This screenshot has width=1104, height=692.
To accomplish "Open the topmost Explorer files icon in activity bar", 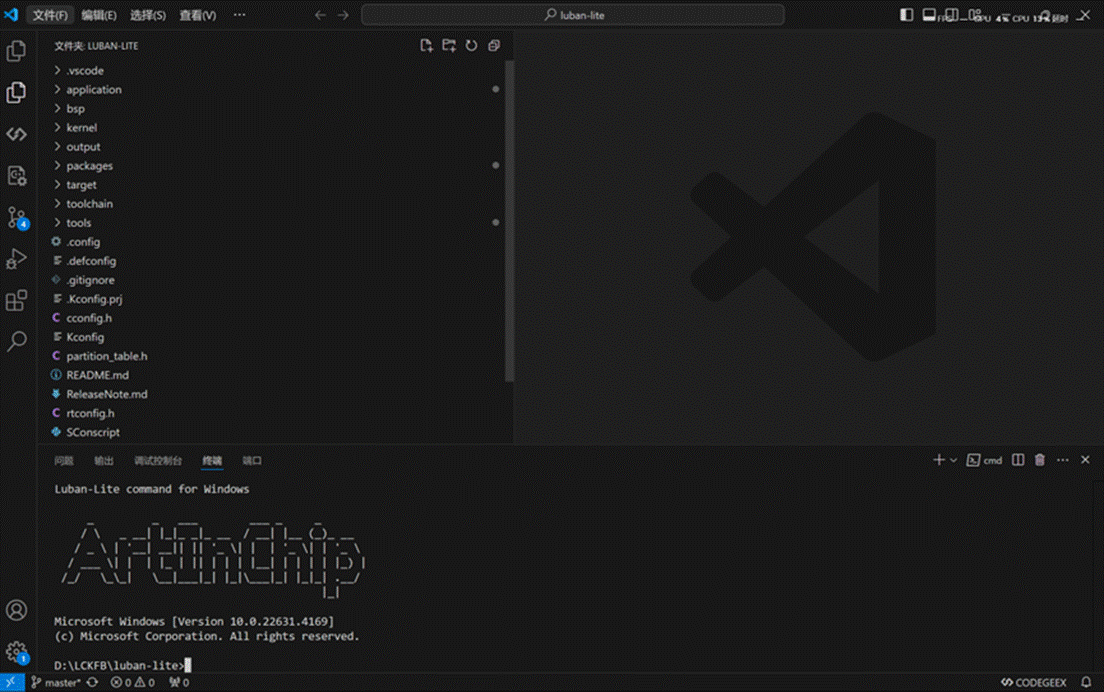I will tap(16, 51).
